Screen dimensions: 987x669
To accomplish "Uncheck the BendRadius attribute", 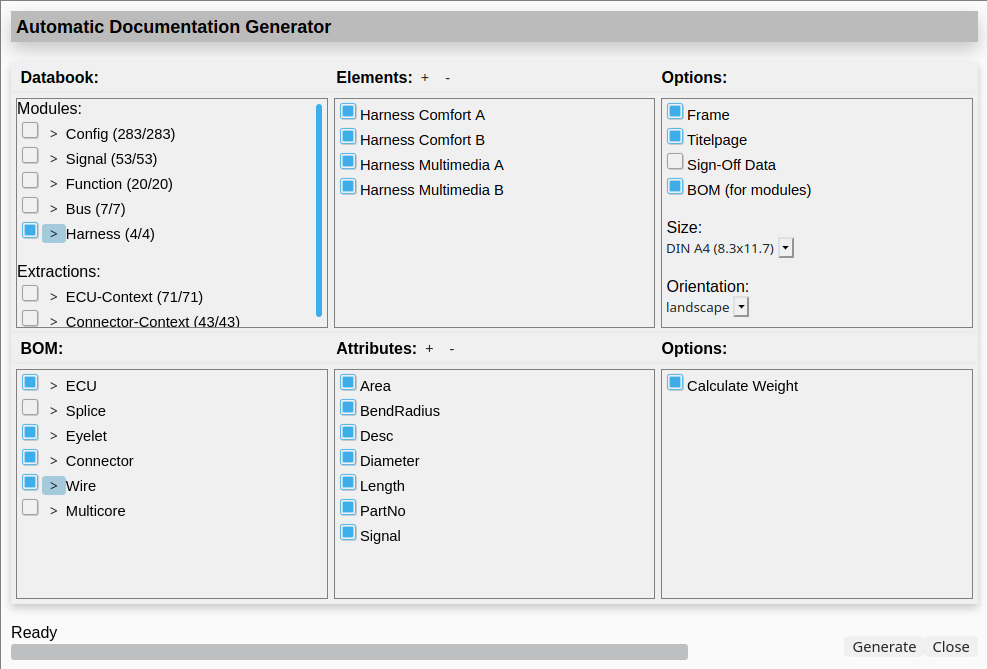I will pyautogui.click(x=348, y=408).
